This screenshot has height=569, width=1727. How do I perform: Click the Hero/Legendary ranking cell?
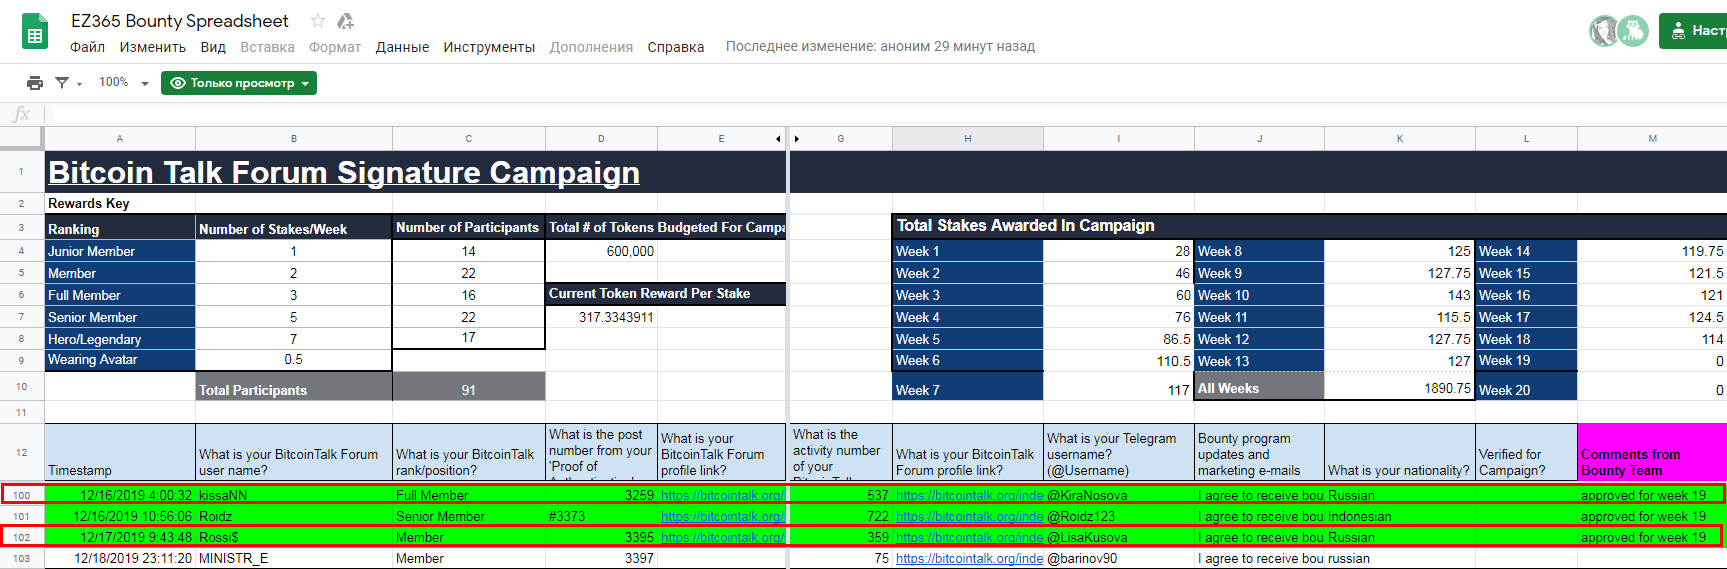coord(120,339)
